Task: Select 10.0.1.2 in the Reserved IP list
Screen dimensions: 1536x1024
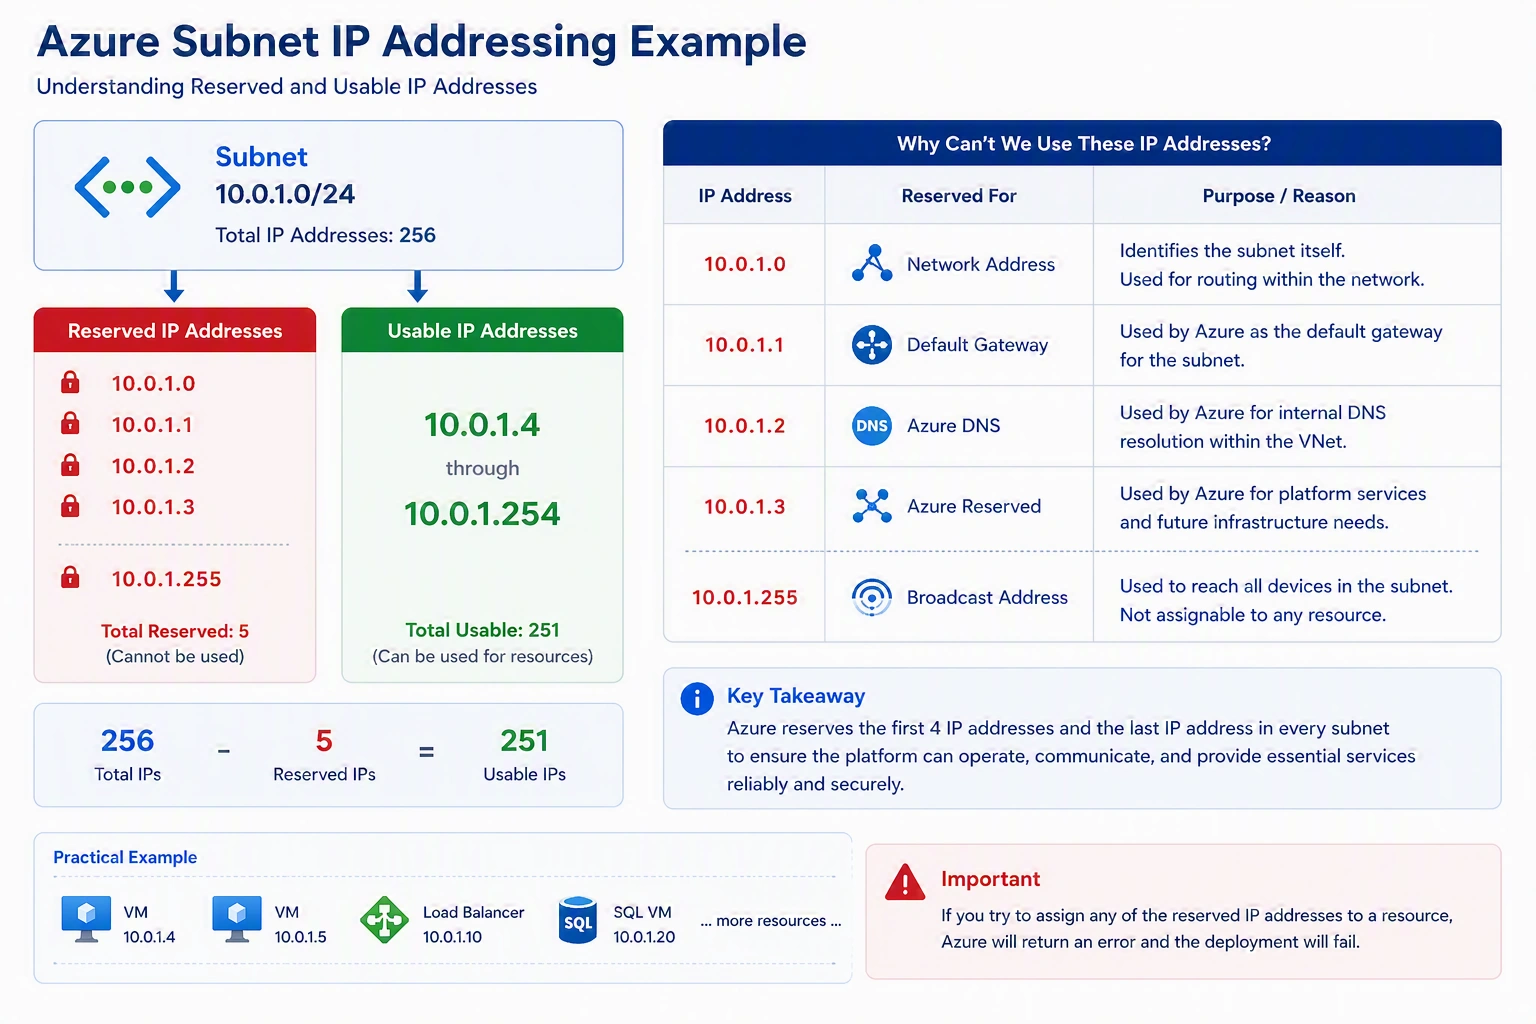Action: click(x=153, y=466)
